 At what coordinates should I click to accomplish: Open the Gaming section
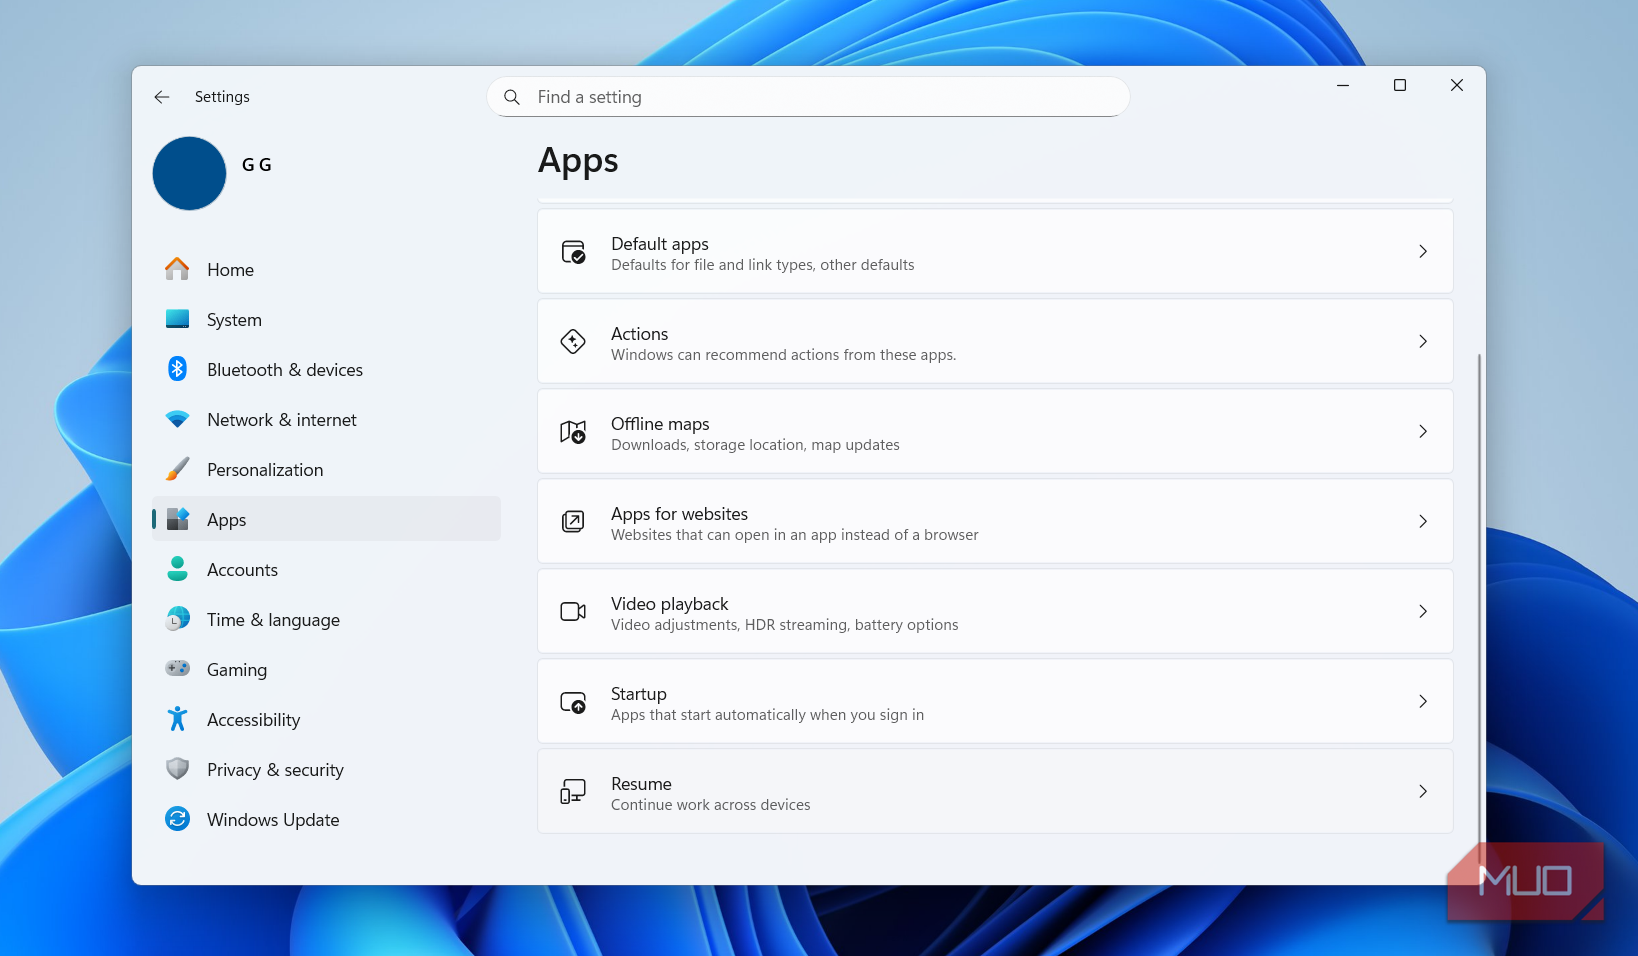point(326,669)
